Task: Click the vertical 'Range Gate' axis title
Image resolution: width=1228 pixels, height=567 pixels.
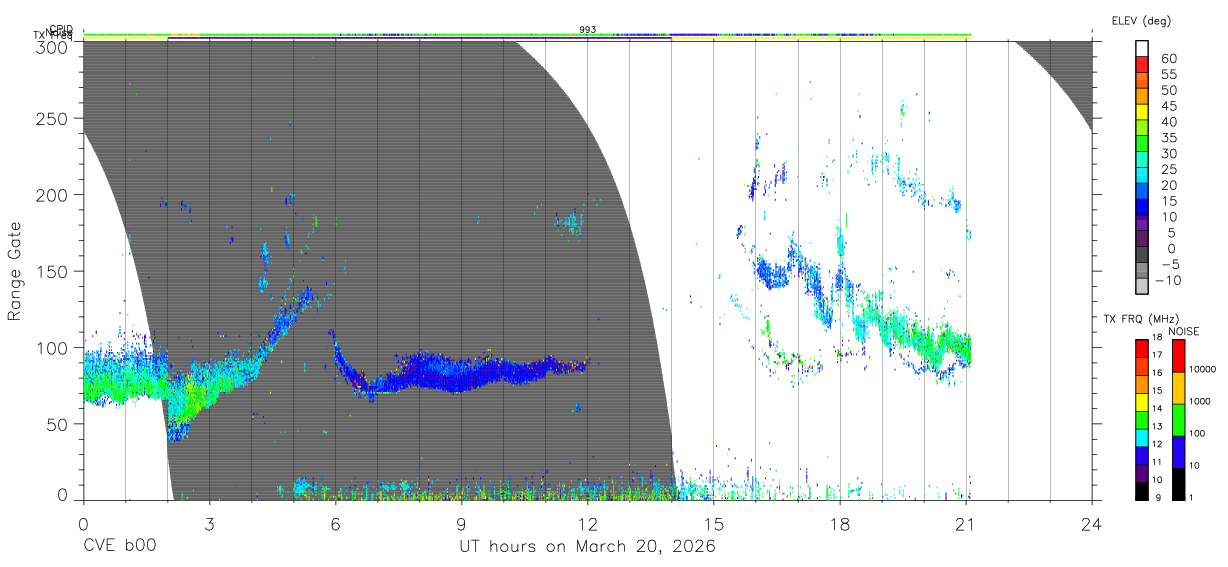Action: pyautogui.click(x=15, y=270)
